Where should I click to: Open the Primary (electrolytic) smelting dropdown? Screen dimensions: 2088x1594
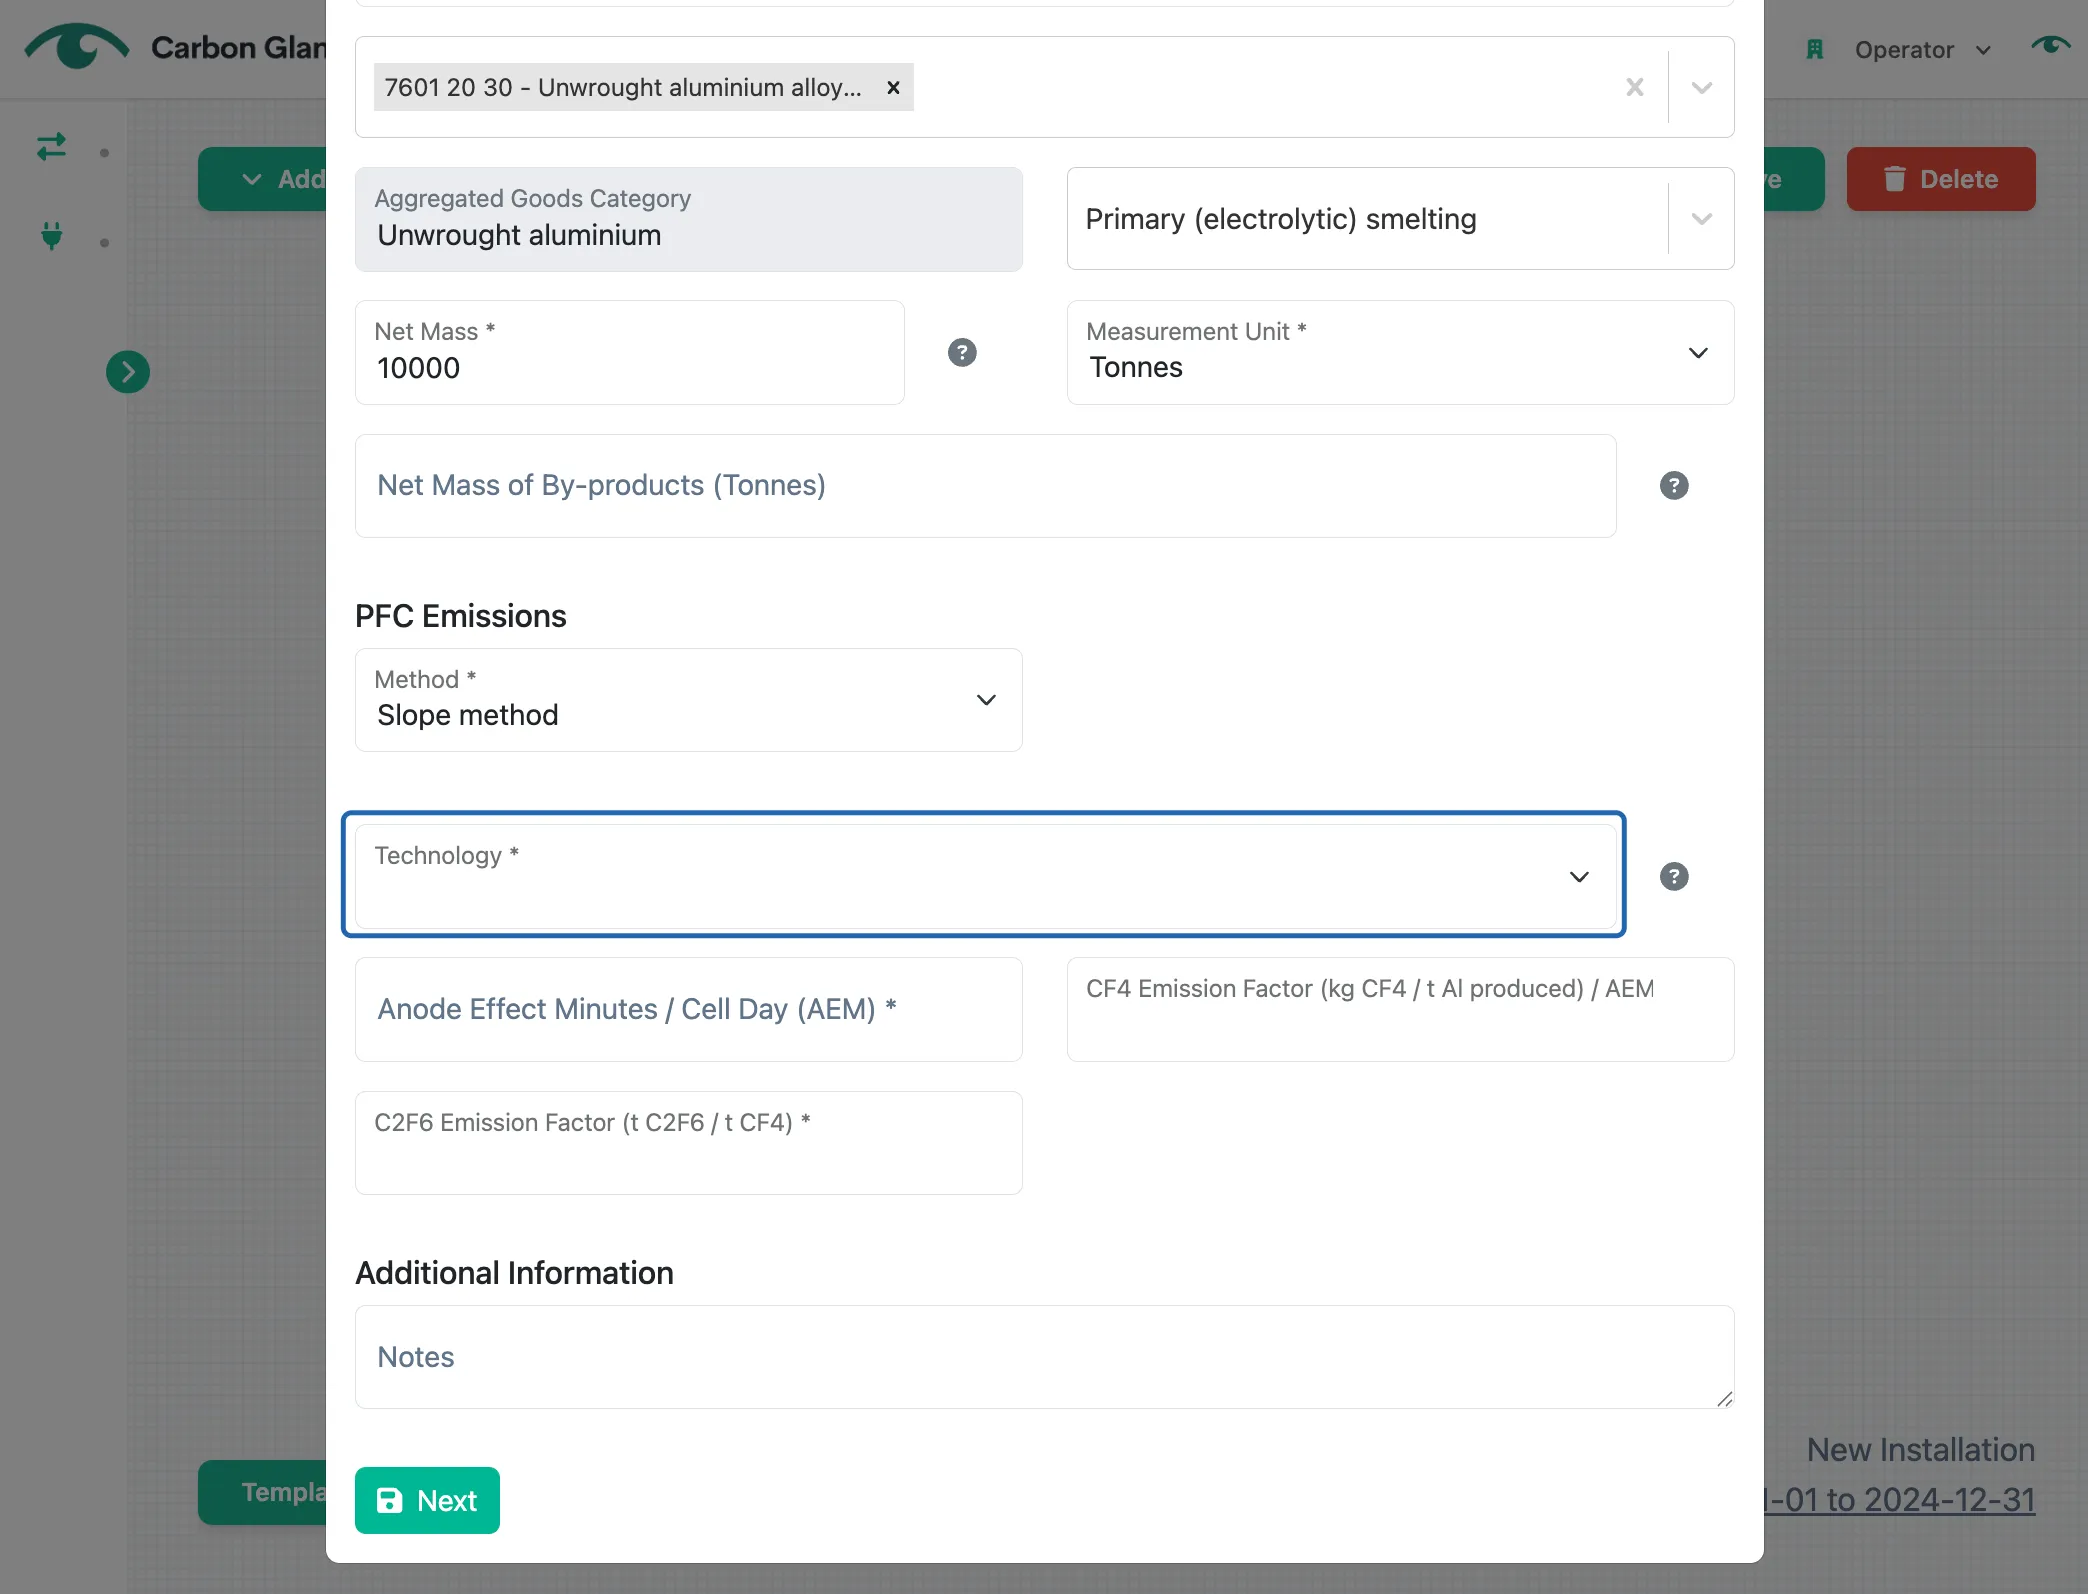coord(1400,219)
